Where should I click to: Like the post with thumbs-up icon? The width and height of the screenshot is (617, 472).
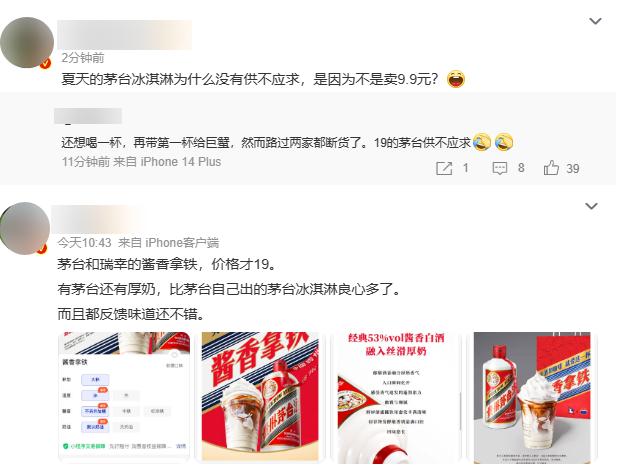click(551, 168)
